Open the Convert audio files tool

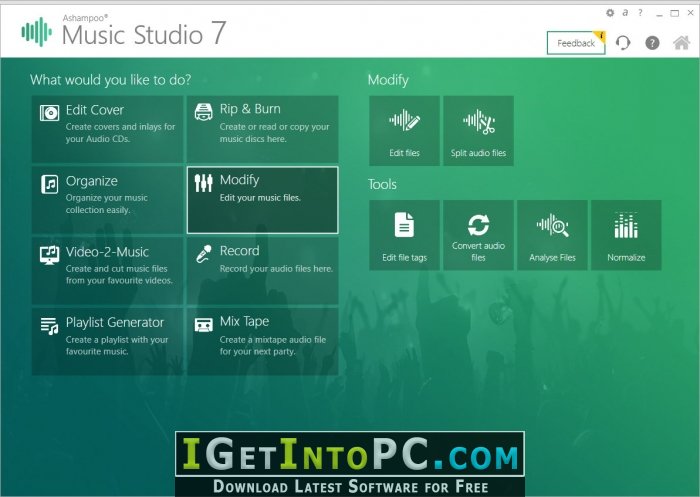coord(478,235)
